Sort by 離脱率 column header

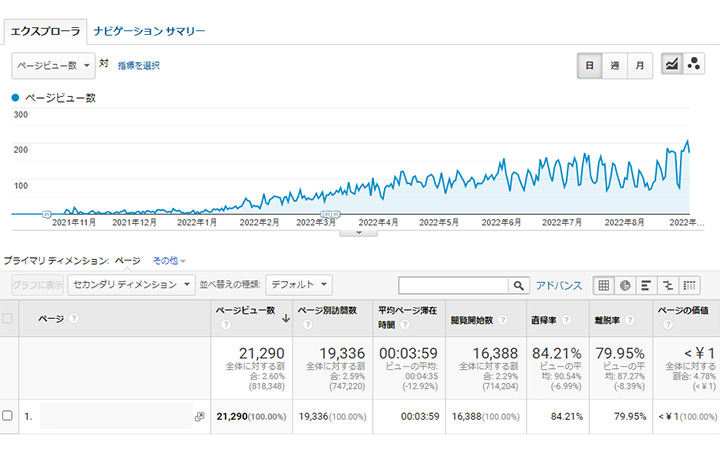click(x=607, y=320)
